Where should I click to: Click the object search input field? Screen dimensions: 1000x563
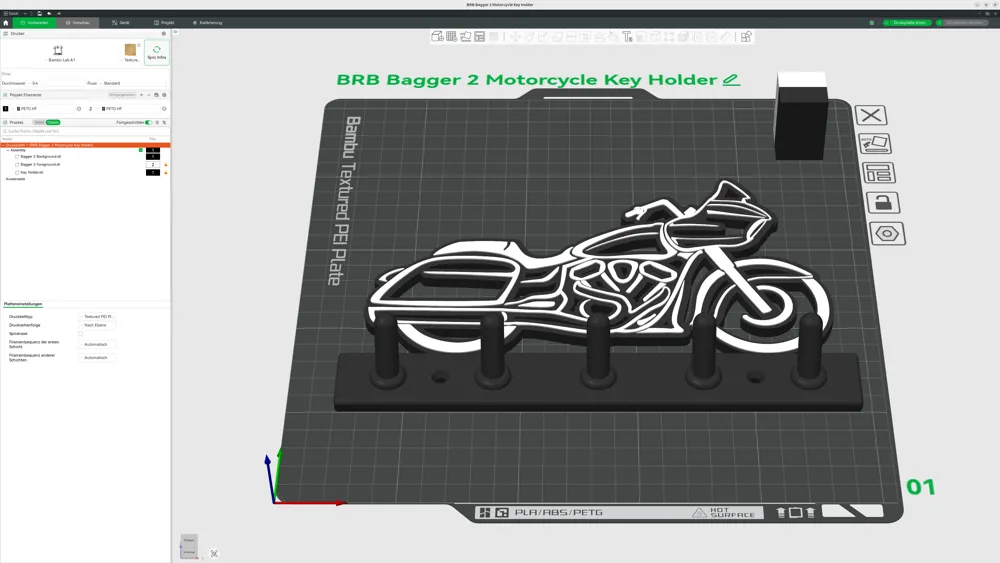tap(85, 131)
